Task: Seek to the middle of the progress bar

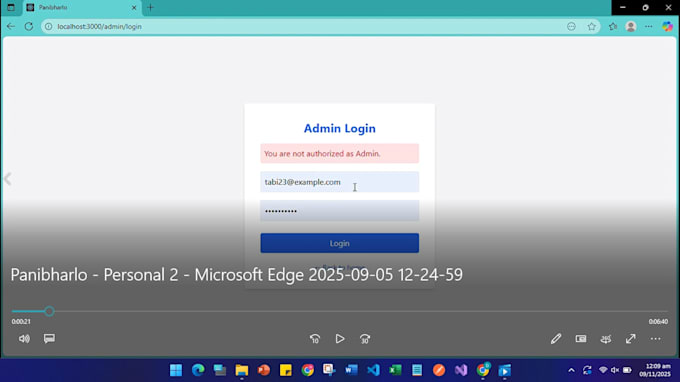Action: tap(340, 311)
